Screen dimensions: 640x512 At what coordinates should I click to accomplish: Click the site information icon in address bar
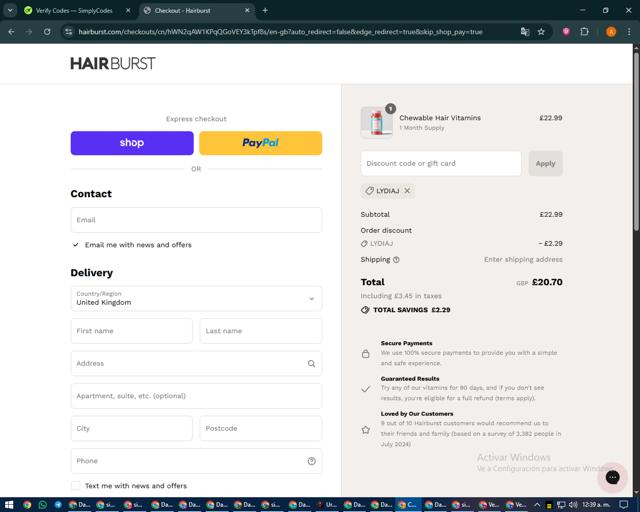[x=69, y=32]
